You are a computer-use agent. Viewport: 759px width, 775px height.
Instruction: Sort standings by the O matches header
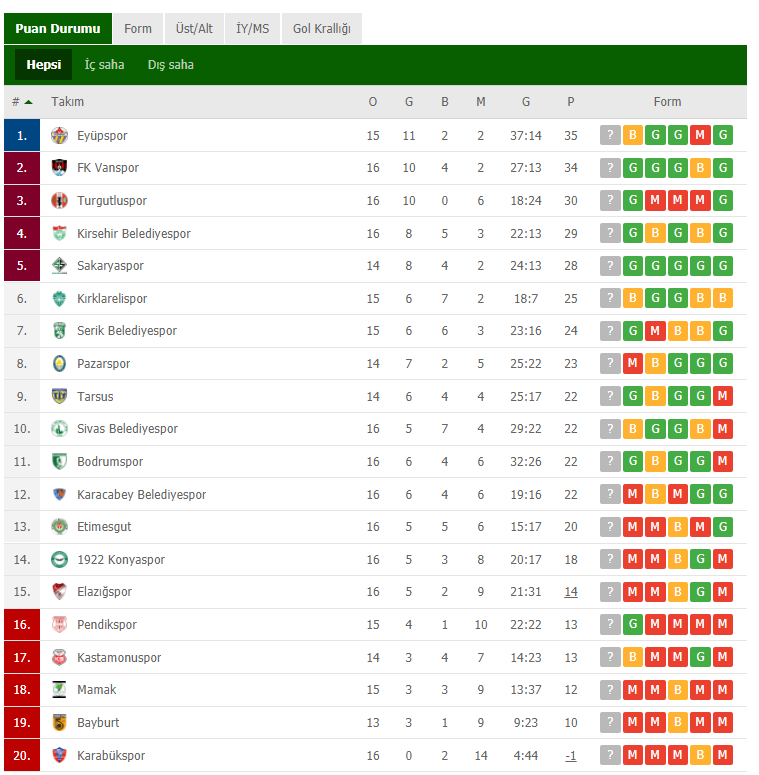coord(373,102)
